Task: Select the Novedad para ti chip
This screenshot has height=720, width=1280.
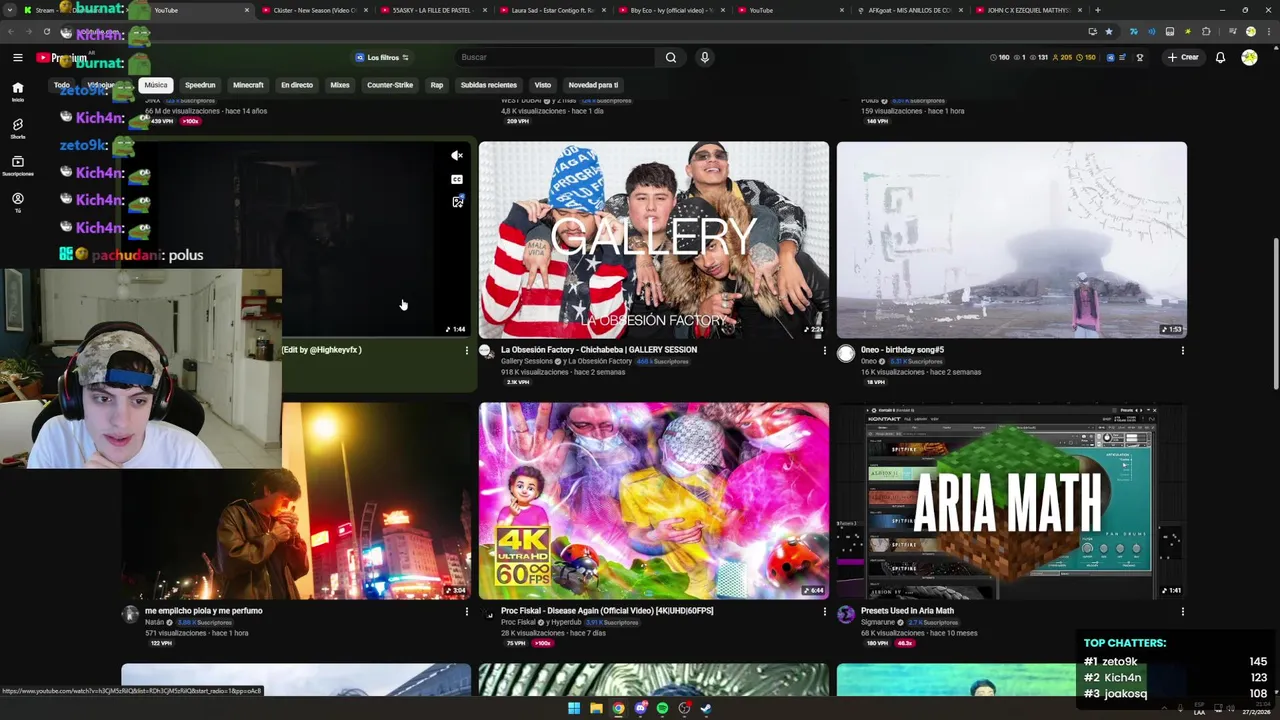Action: pos(593,85)
